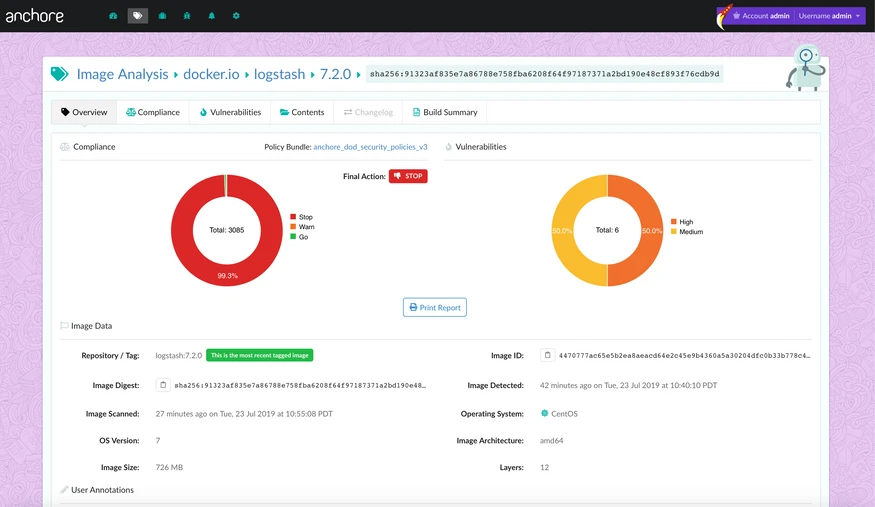This screenshot has height=507, width=875.
Task: Click the 'Total: 6' donut center text
Action: [x=607, y=230]
